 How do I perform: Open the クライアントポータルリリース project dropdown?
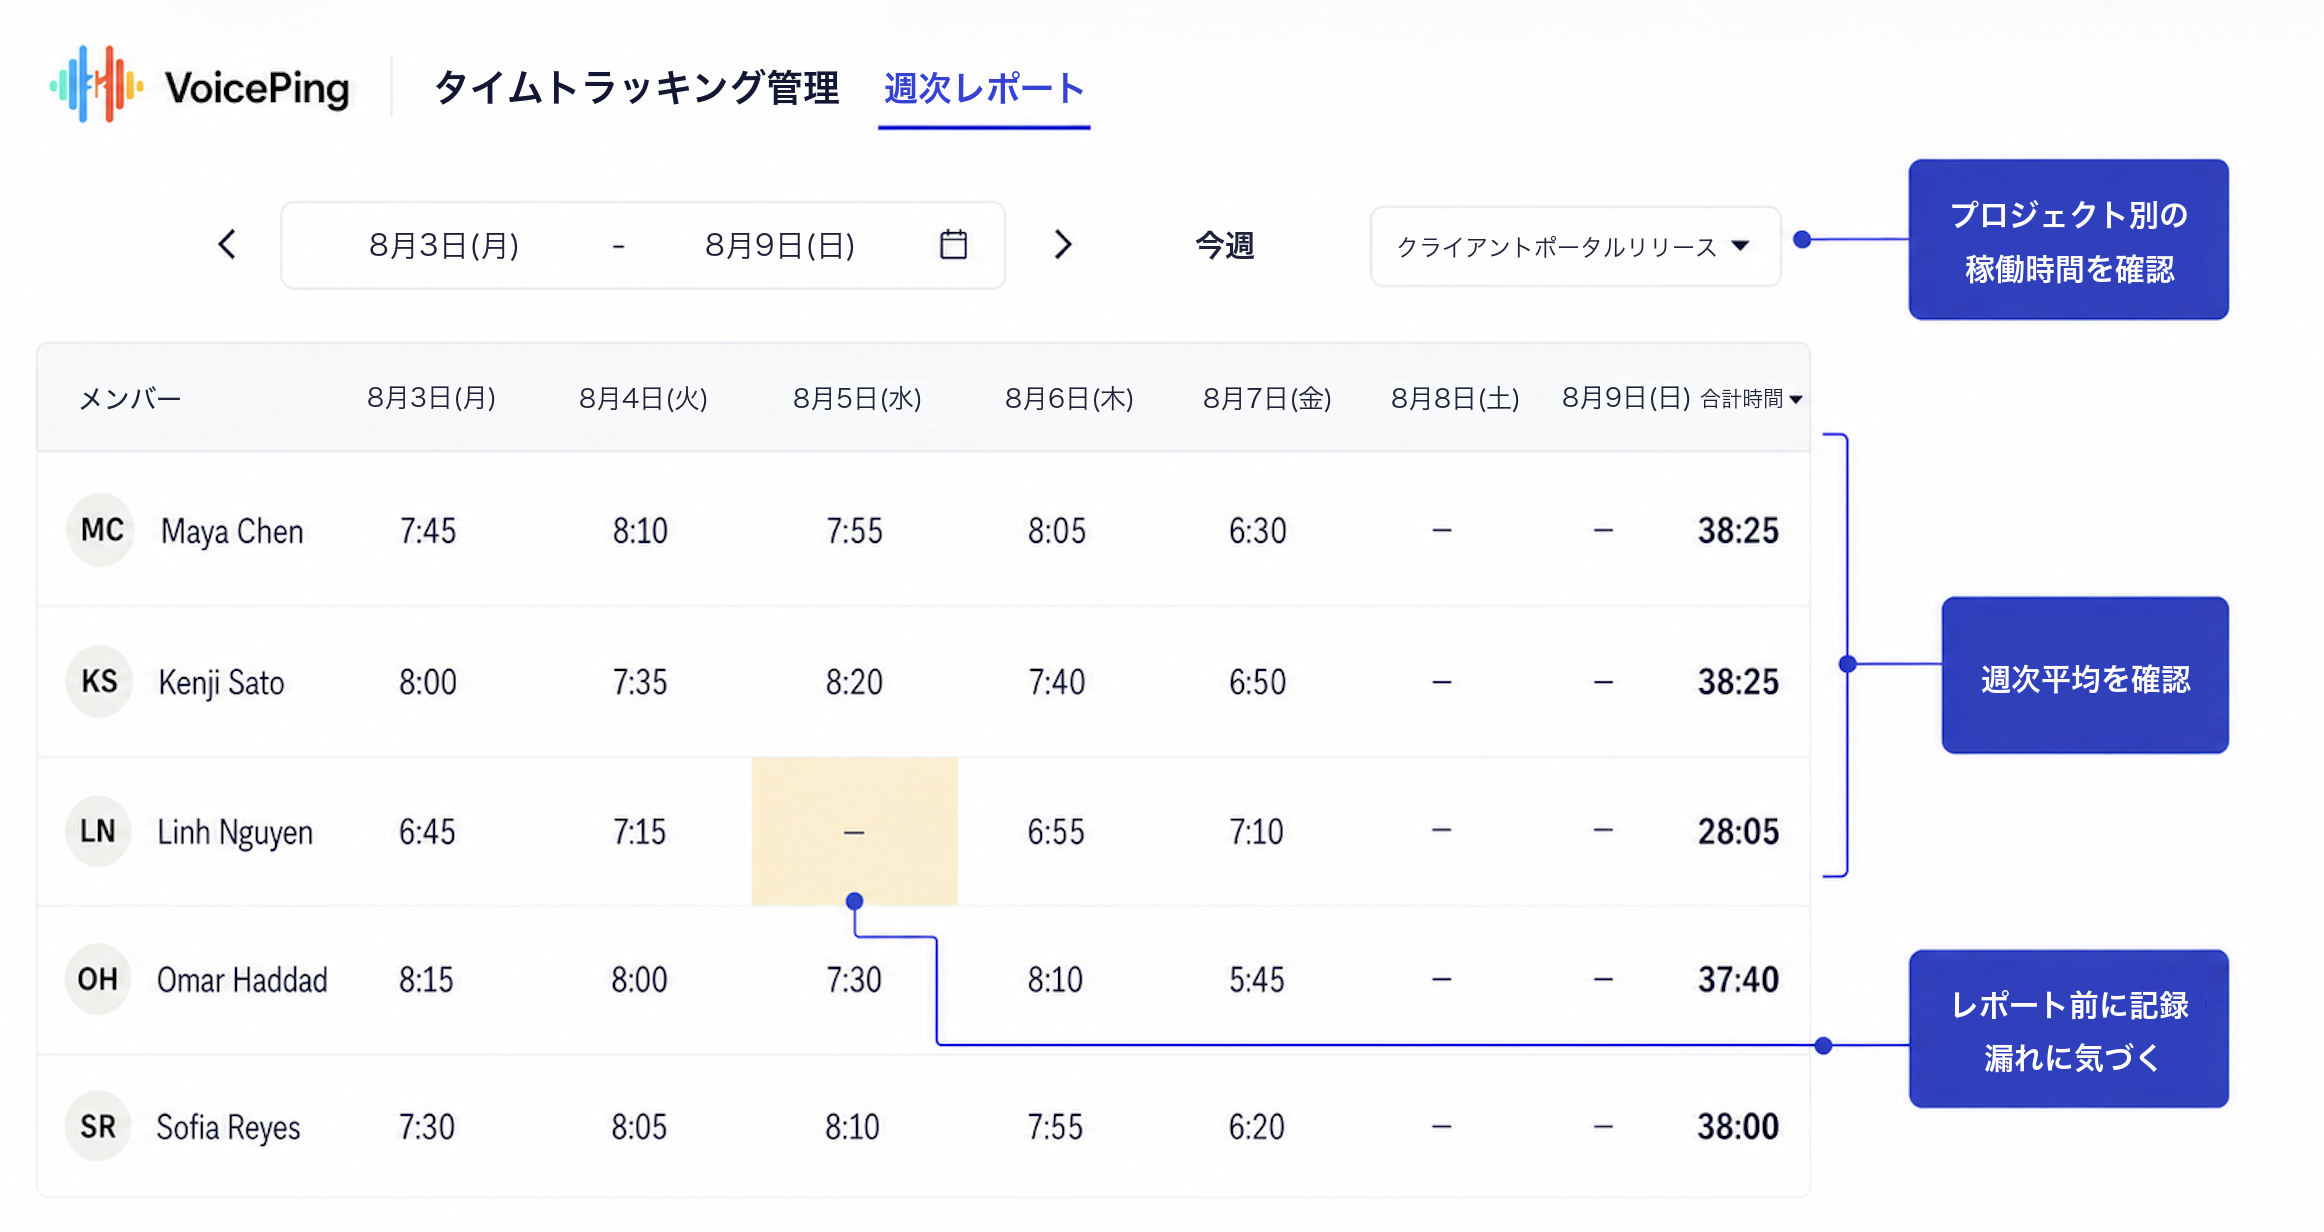tap(1575, 246)
